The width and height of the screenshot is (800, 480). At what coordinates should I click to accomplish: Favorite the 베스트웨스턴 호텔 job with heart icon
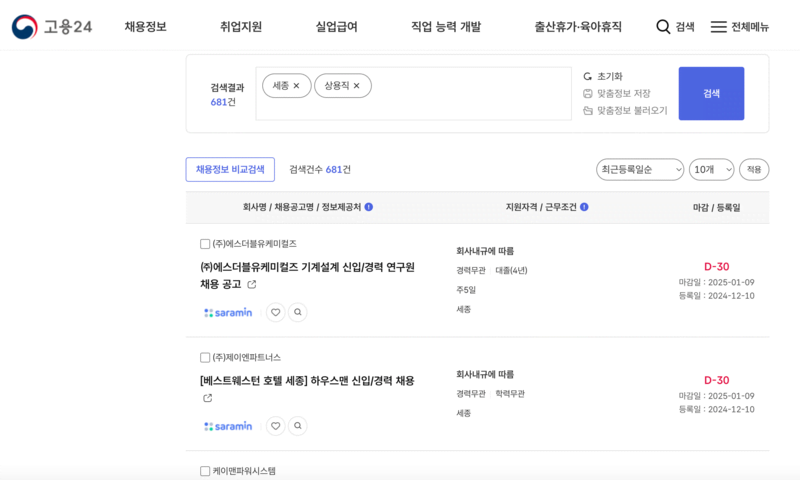(x=276, y=426)
